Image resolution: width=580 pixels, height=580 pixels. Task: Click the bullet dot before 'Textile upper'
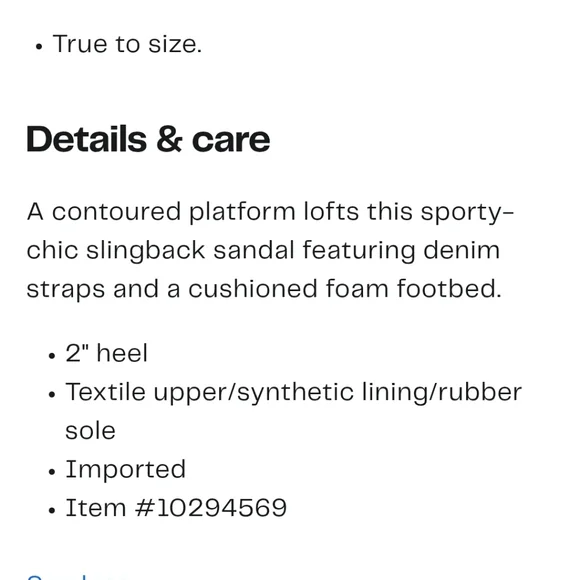point(52,395)
